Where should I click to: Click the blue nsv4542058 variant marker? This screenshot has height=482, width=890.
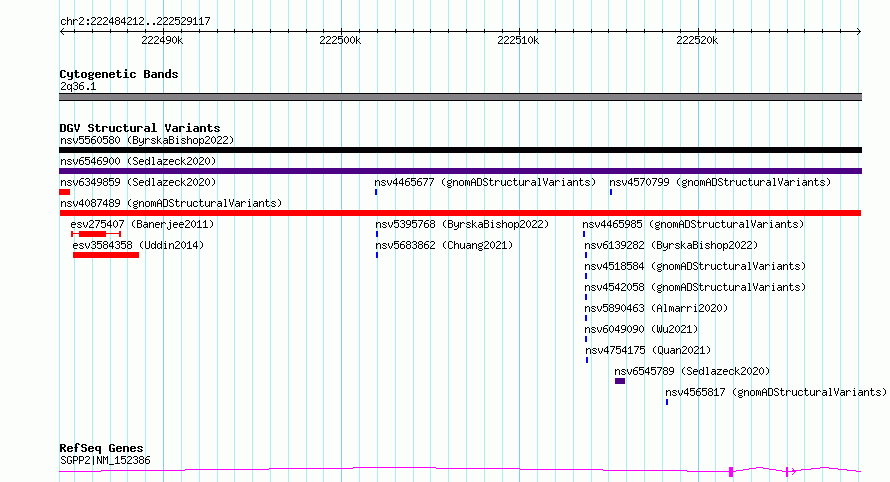click(586, 297)
